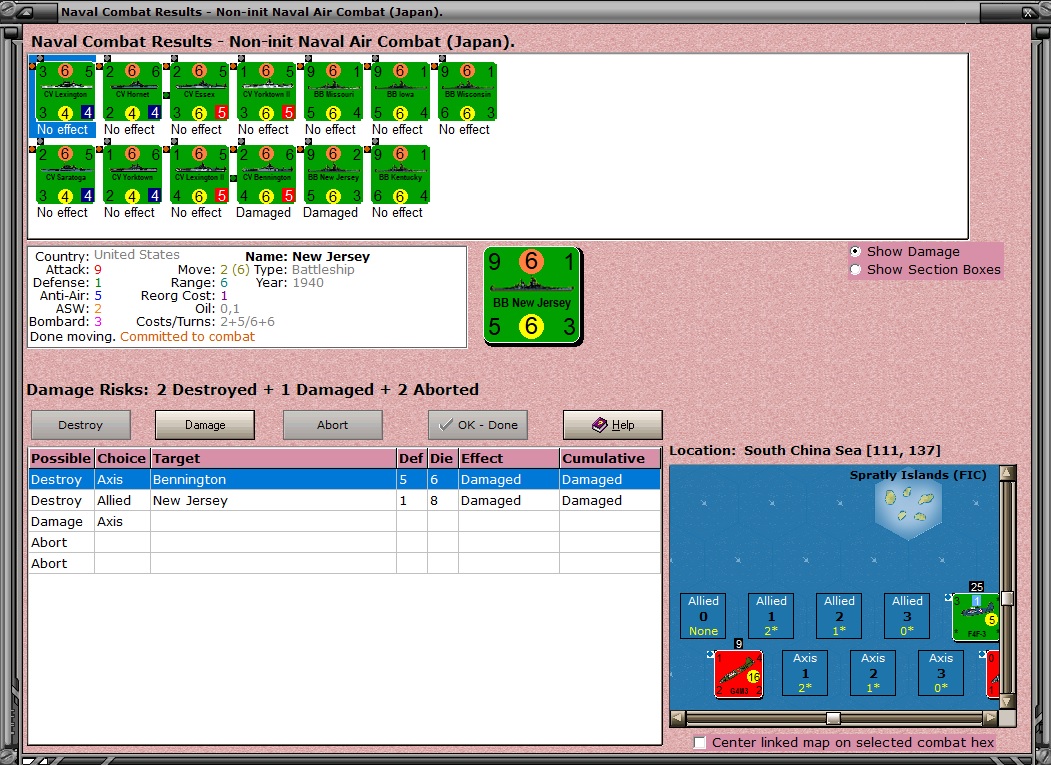
Task: Click the map vertical scrollbar up arrow
Action: [x=1007, y=473]
